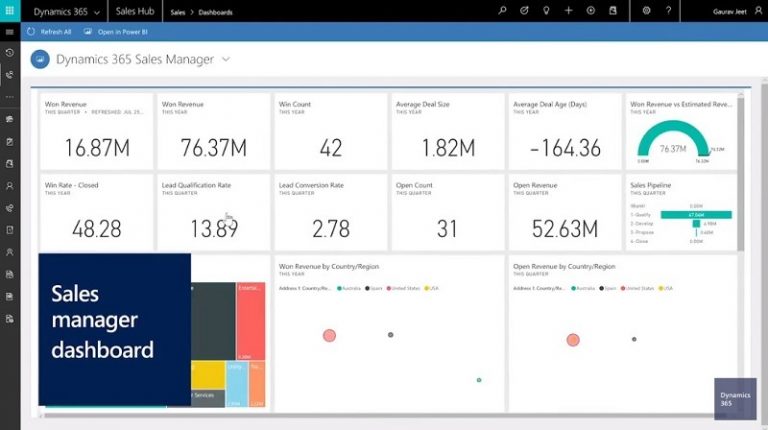Toggle the hamburger site map menu

click(x=10, y=32)
